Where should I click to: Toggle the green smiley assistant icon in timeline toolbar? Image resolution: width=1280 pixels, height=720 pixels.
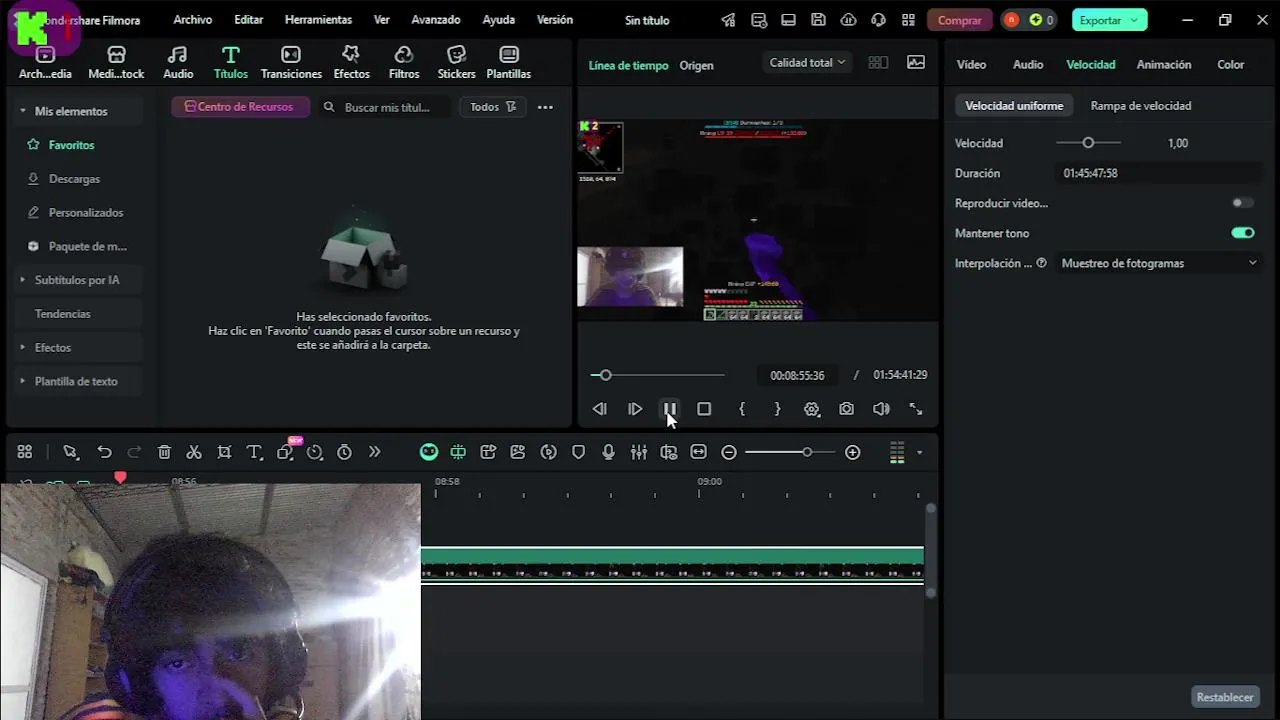[x=428, y=452]
